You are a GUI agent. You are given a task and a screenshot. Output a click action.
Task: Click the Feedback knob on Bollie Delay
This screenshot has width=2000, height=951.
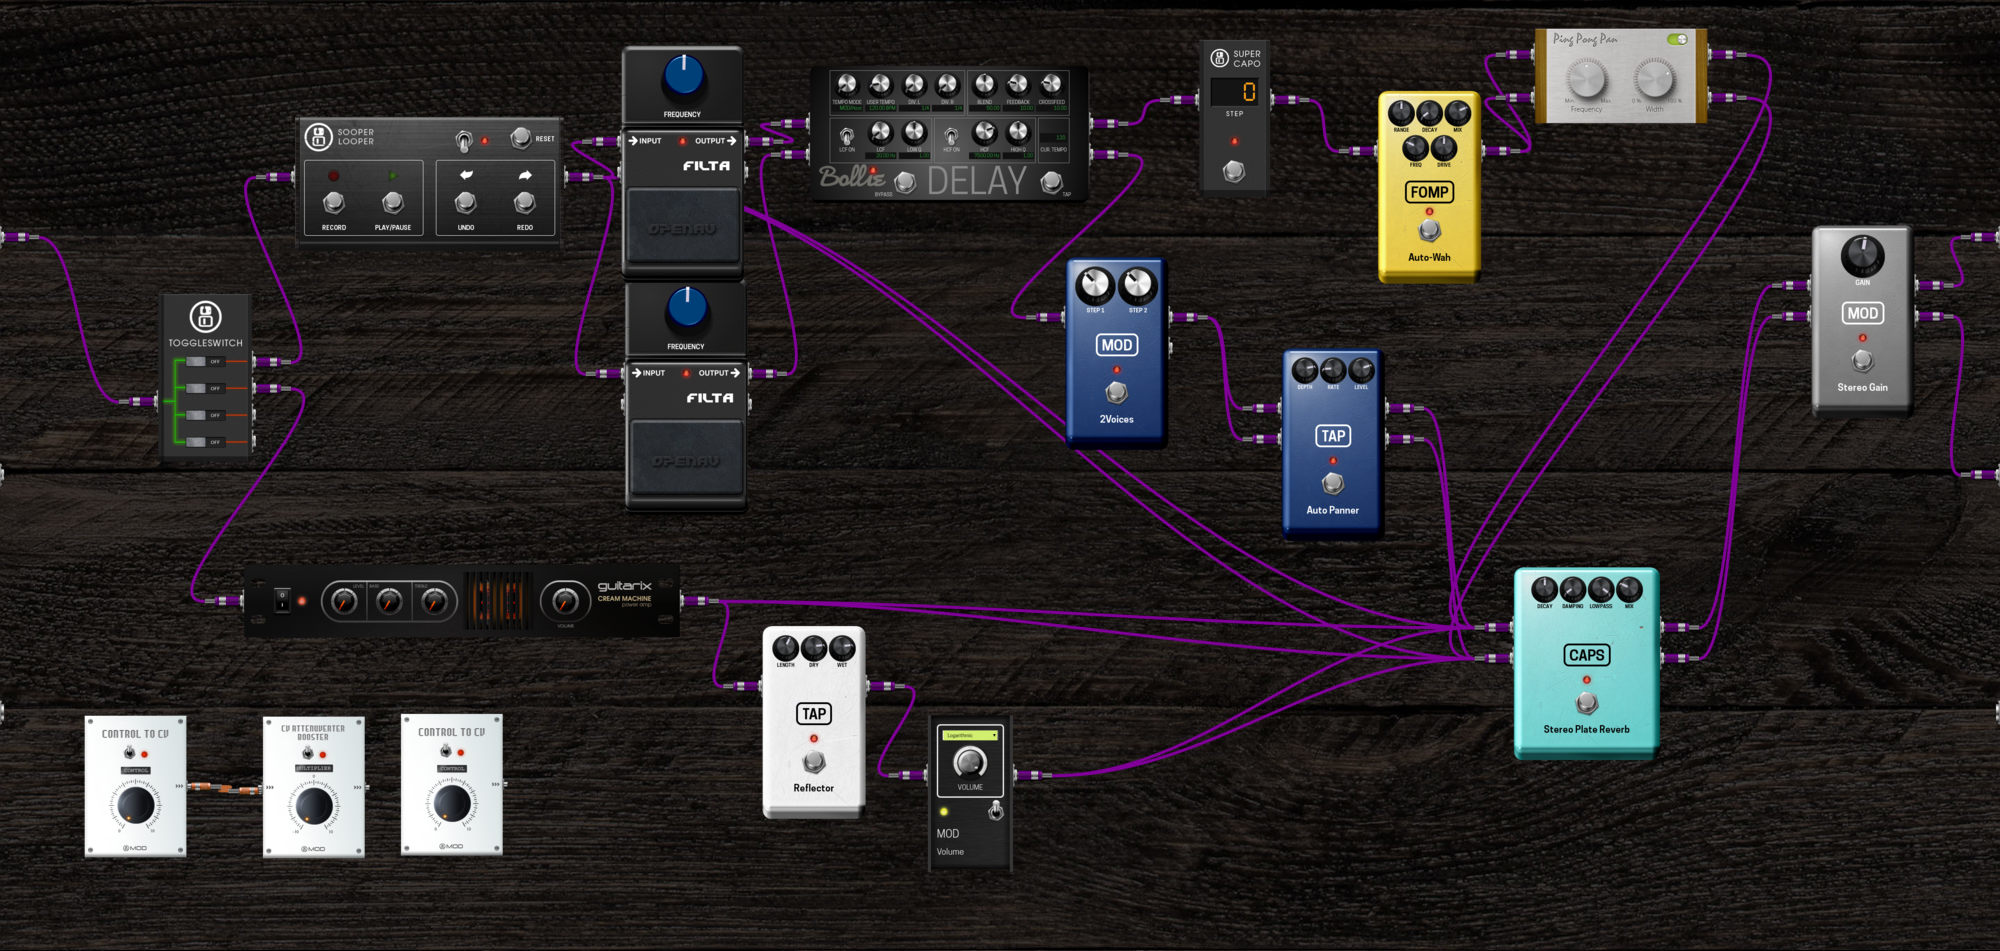pos(1018,85)
